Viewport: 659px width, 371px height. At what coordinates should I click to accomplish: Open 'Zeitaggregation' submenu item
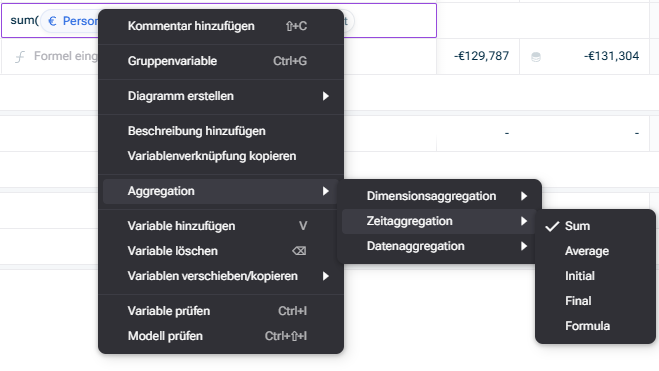[439, 221]
